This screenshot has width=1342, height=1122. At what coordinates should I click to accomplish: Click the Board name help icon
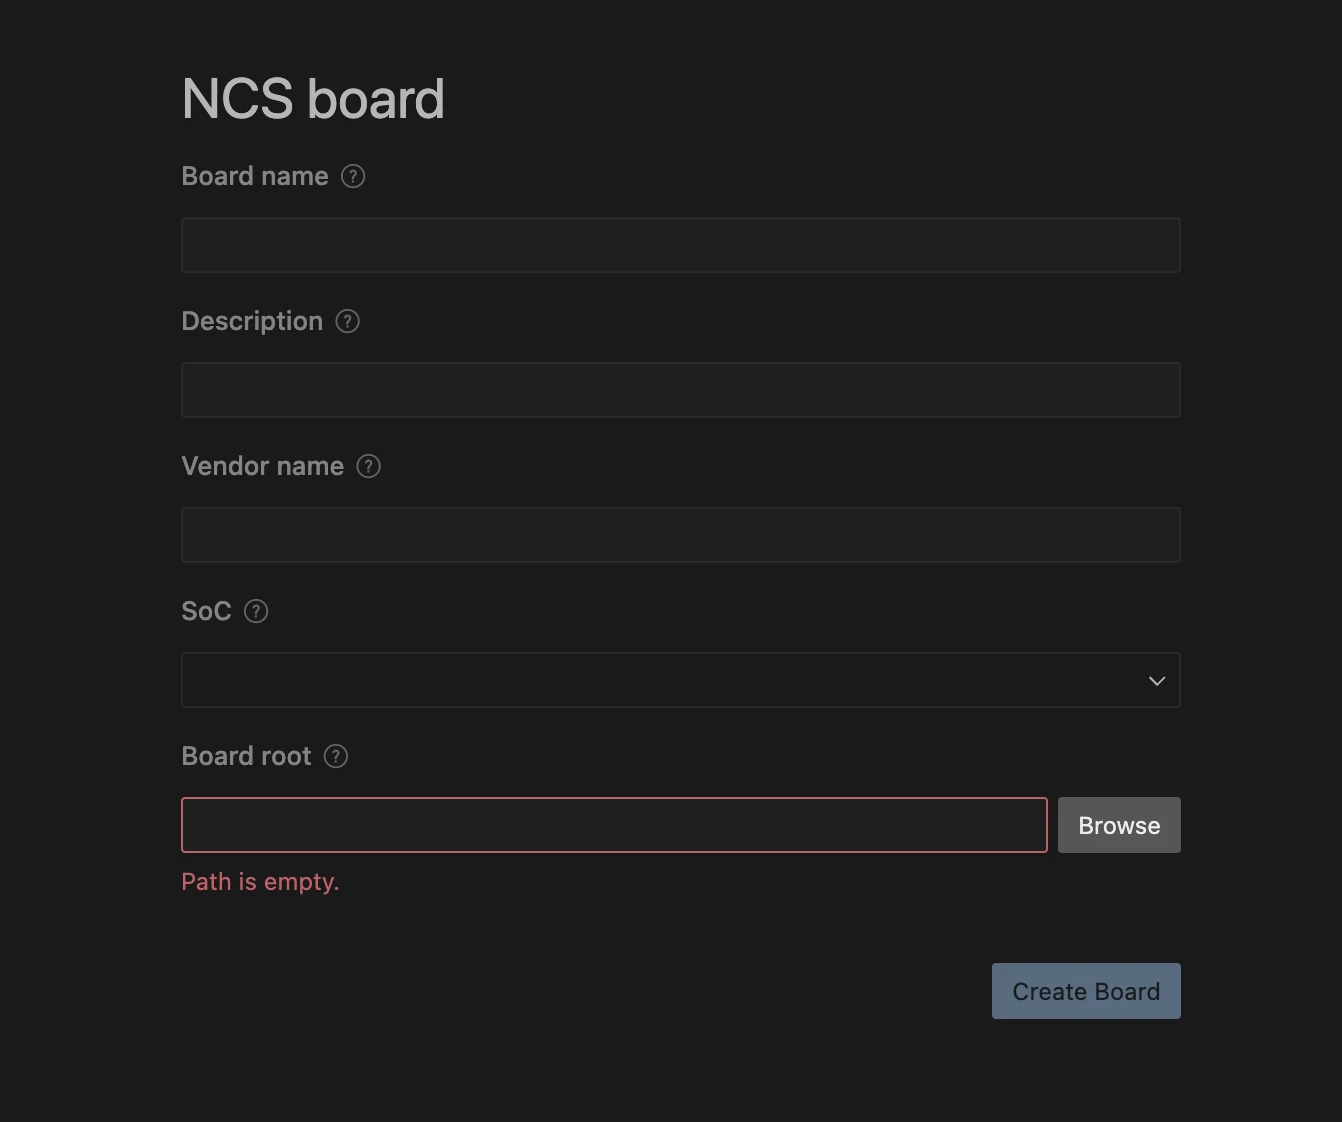point(353,176)
